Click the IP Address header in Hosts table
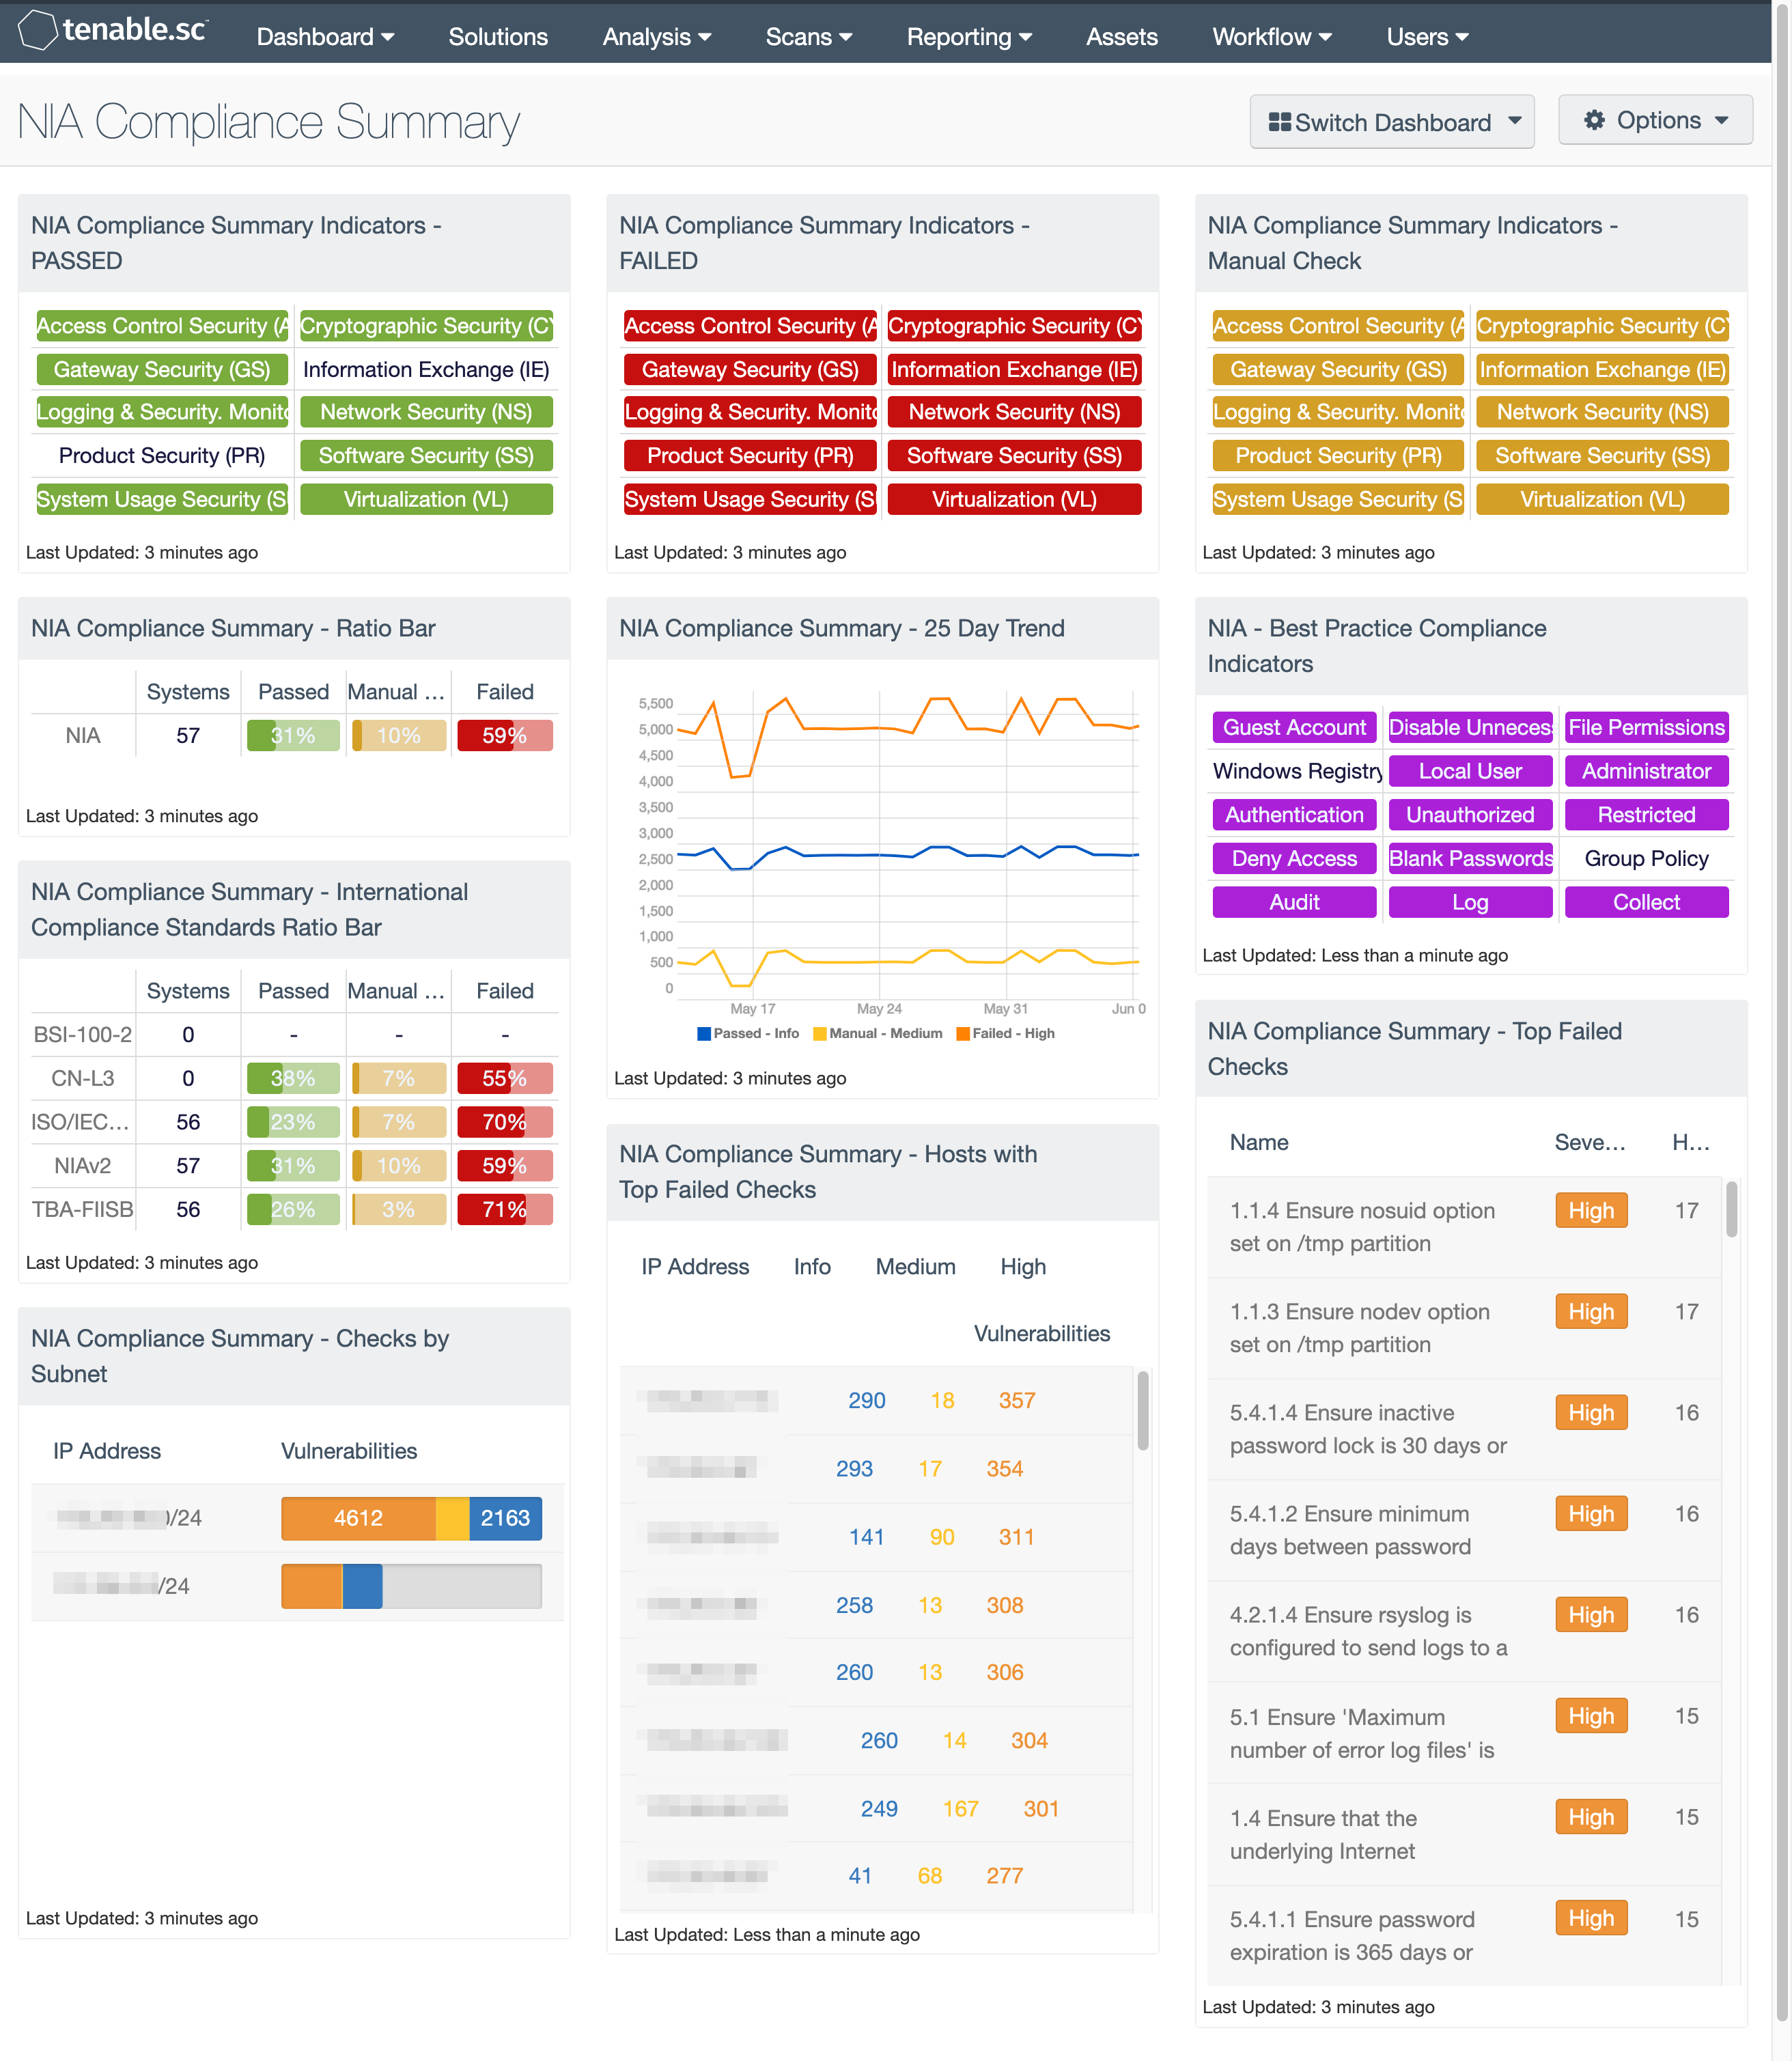This screenshot has width=1792, height=2061. click(695, 1267)
